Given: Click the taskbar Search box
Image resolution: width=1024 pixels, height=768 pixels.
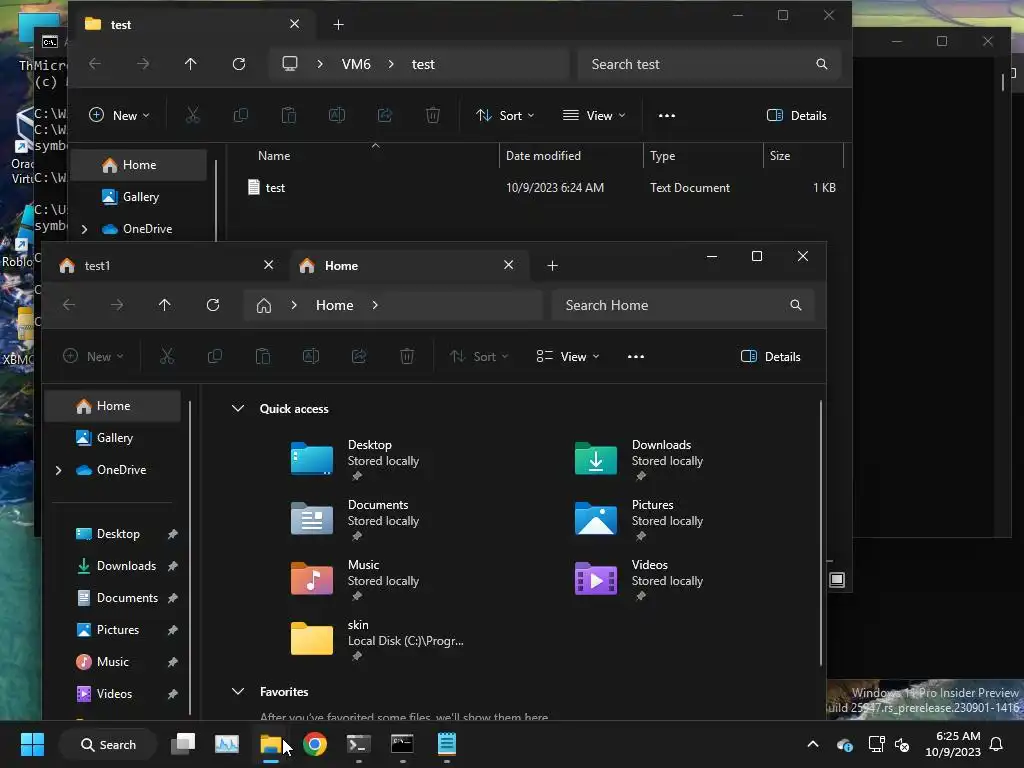Looking at the screenshot, I should point(108,744).
